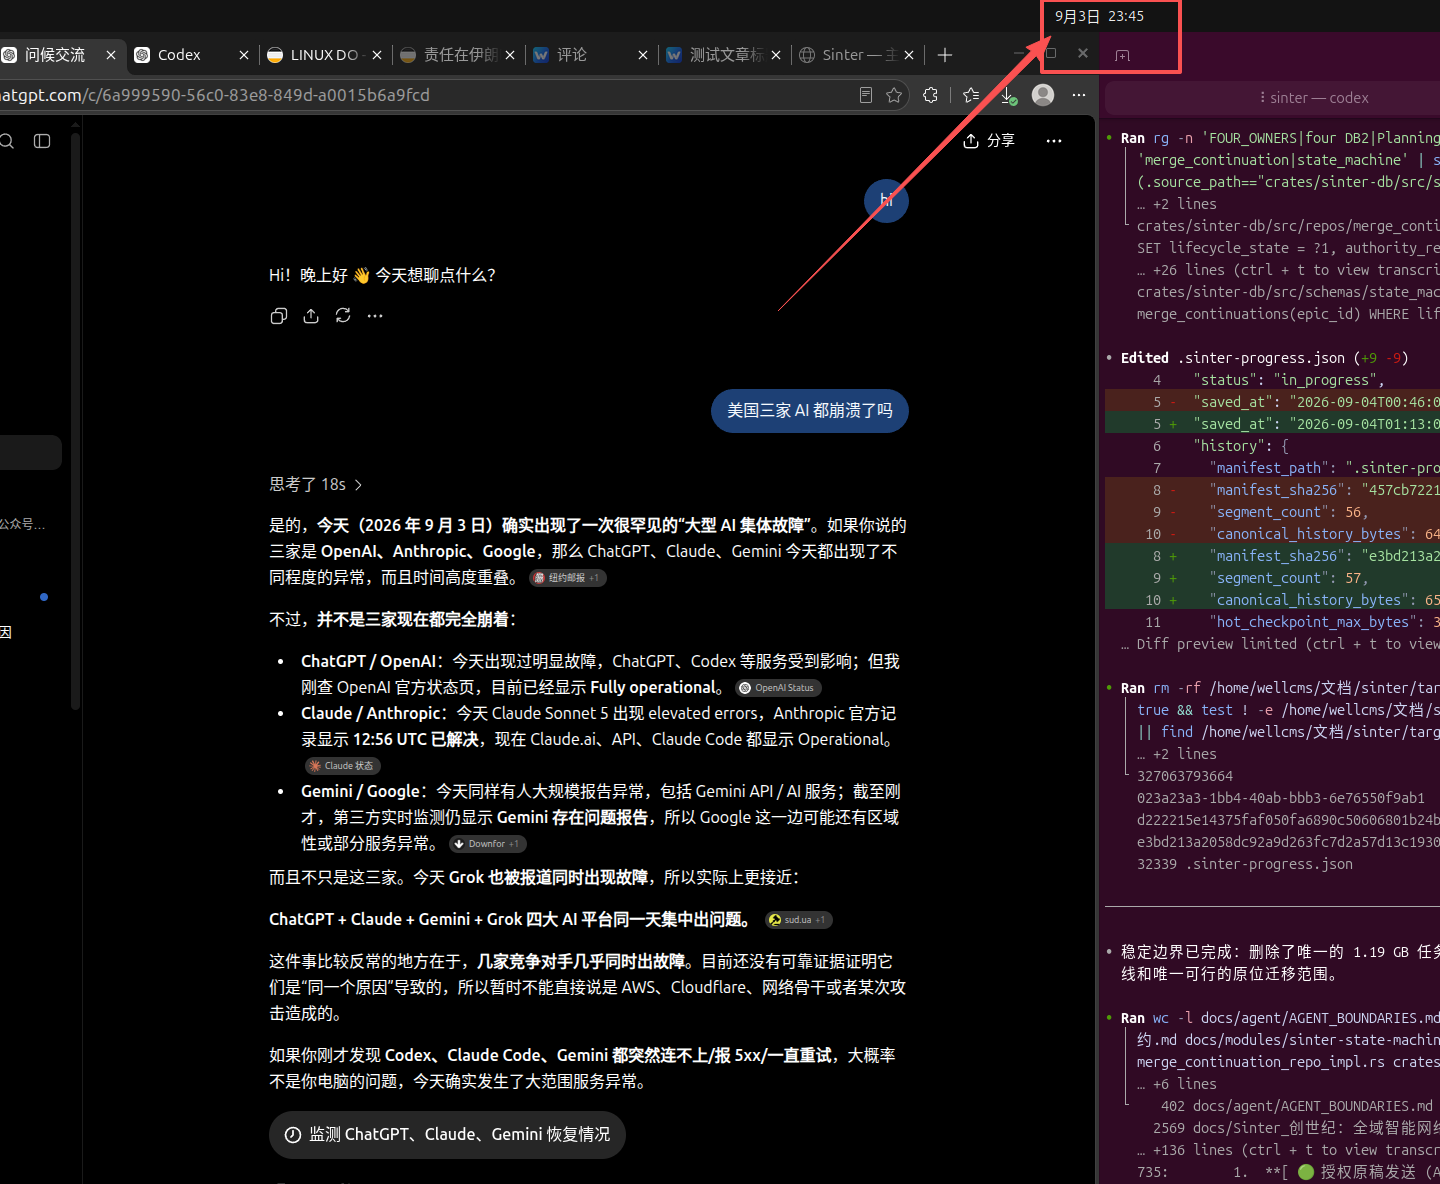The image size is (1440, 1184).
Task: Expand the '思考了 18s' reasoning section
Action: (316, 484)
